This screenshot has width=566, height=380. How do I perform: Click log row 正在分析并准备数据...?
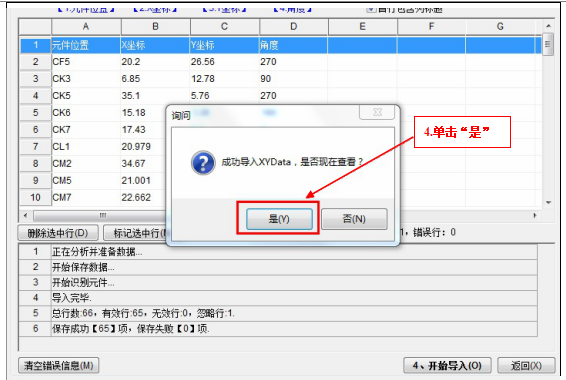point(278,252)
